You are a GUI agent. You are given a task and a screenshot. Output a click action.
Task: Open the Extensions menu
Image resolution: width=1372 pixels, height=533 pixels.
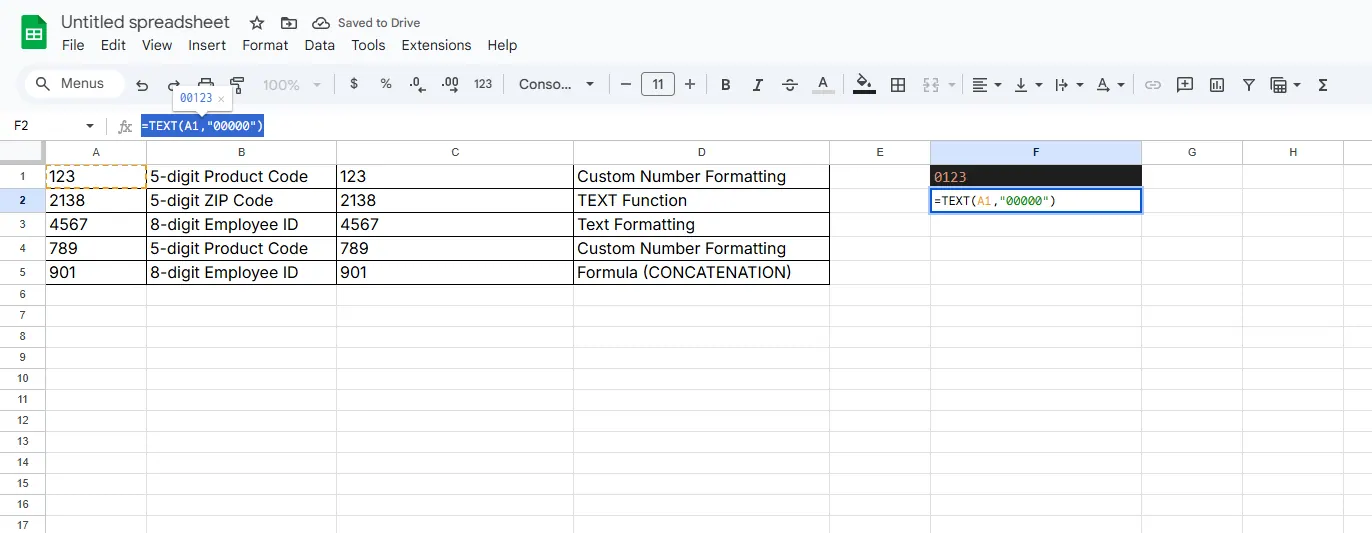pos(436,45)
